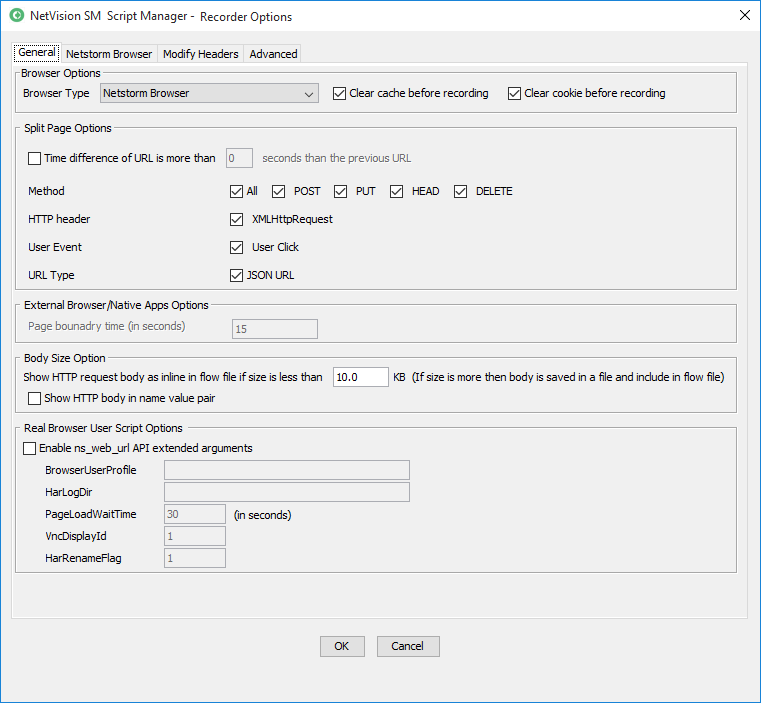Uncheck the User Click event option
The height and width of the screenshot is (703, 761).
click(236, 248)
